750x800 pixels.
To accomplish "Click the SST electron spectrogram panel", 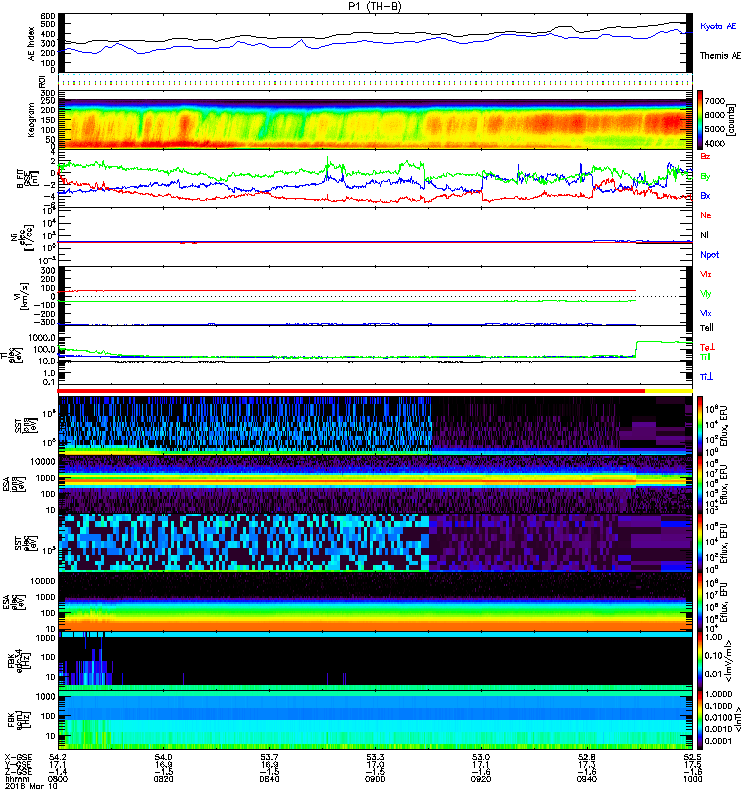I will (x=375, y=542).
